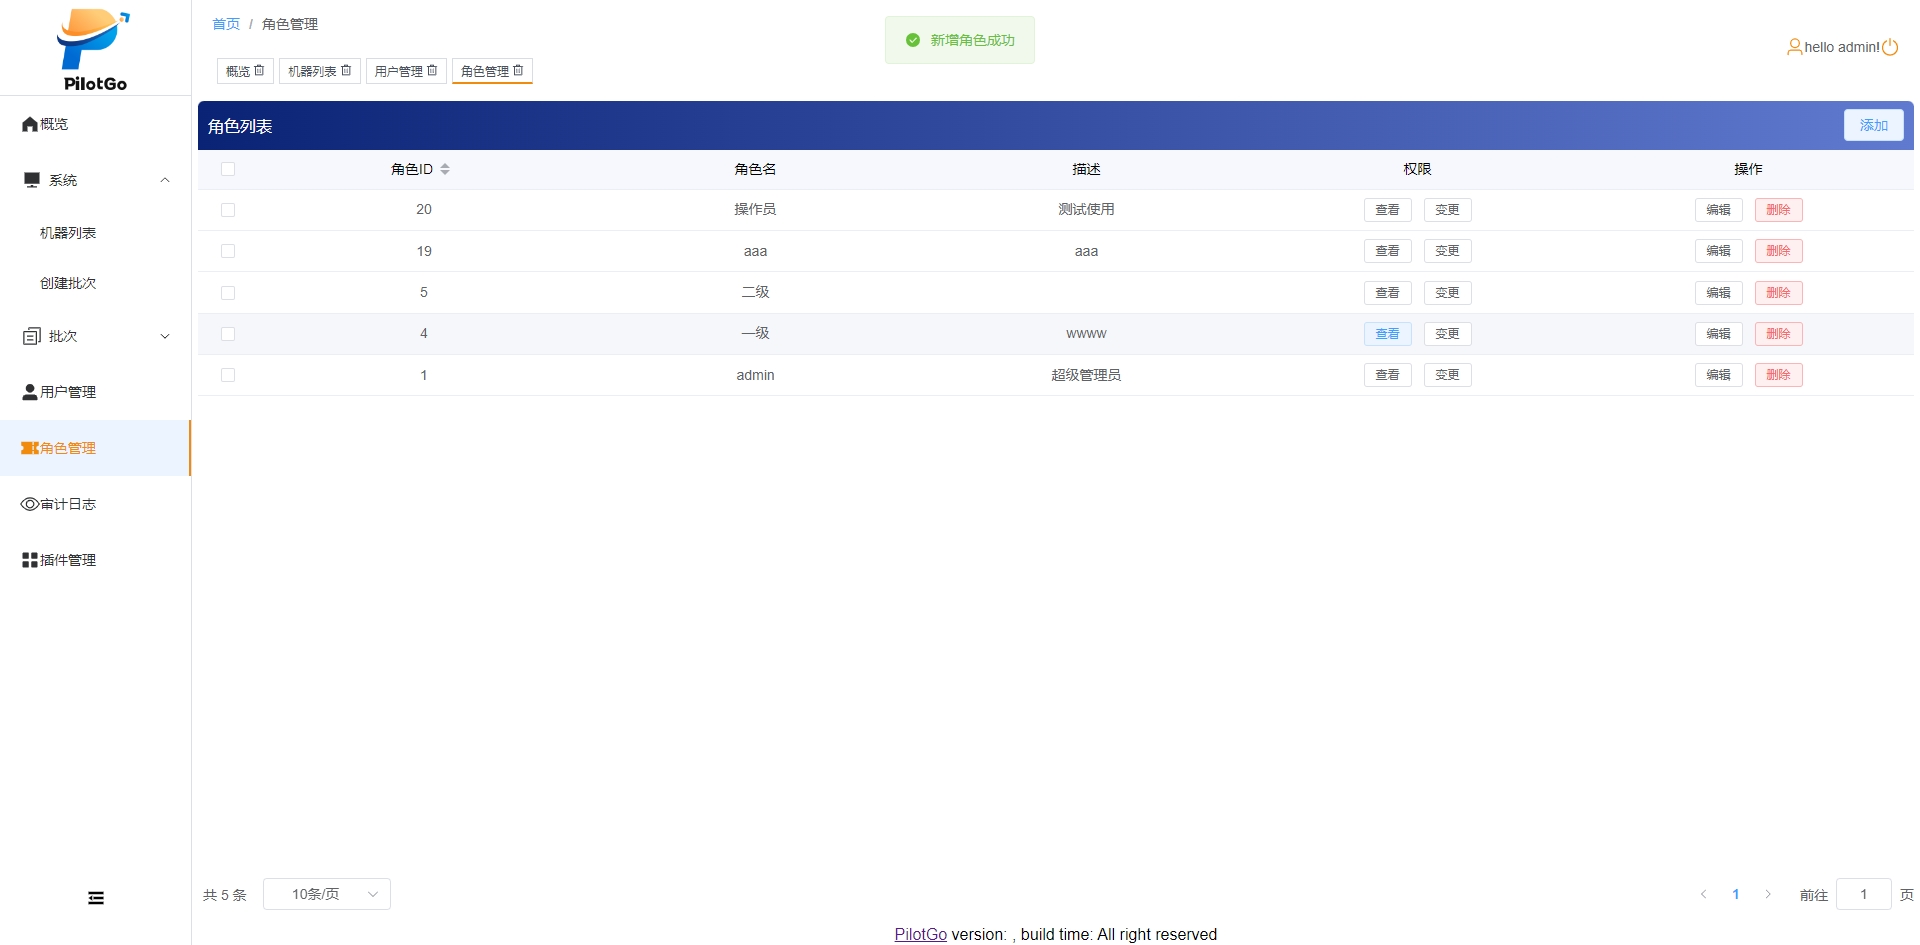Viewport: 1920px width, 945px height.
Task: Select the checkbox for role 操作员
Action: click(228, 210)
